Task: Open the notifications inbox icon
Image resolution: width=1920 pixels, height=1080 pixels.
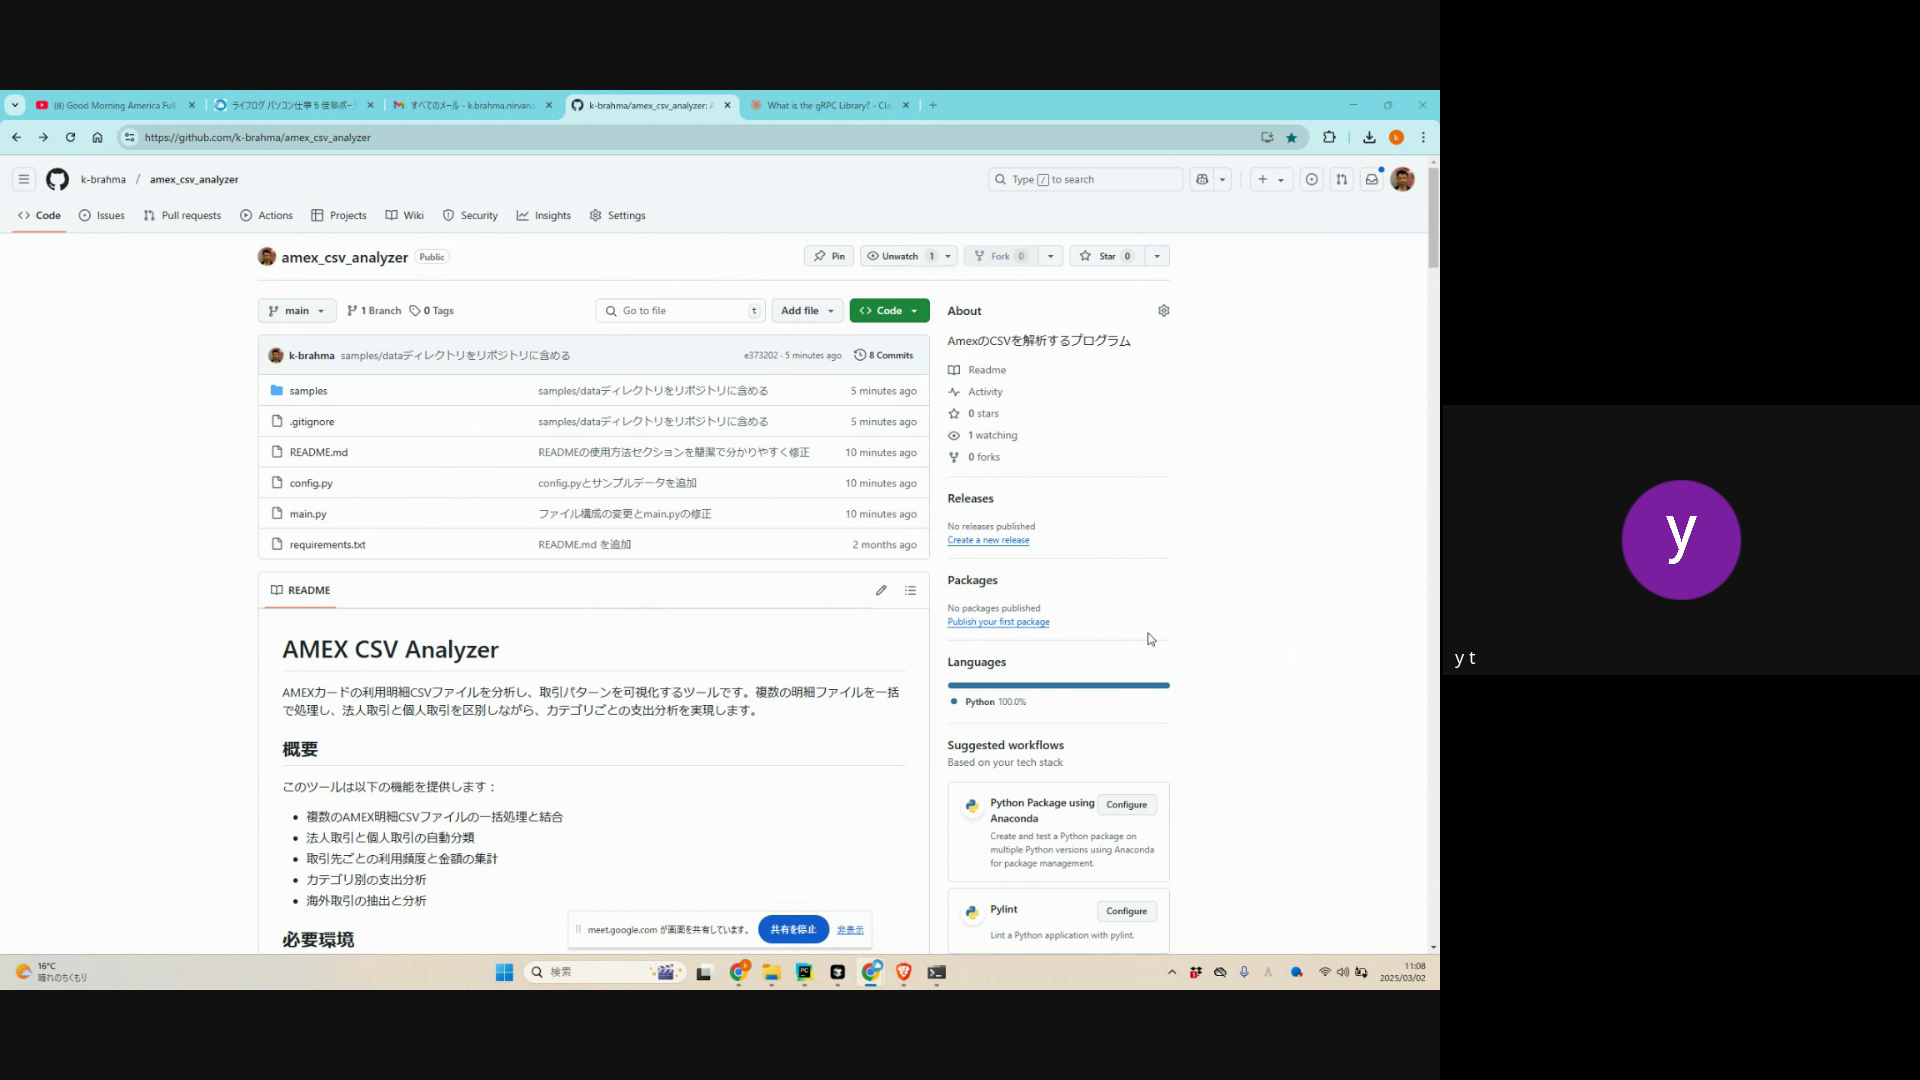Action: (1372, 180)
